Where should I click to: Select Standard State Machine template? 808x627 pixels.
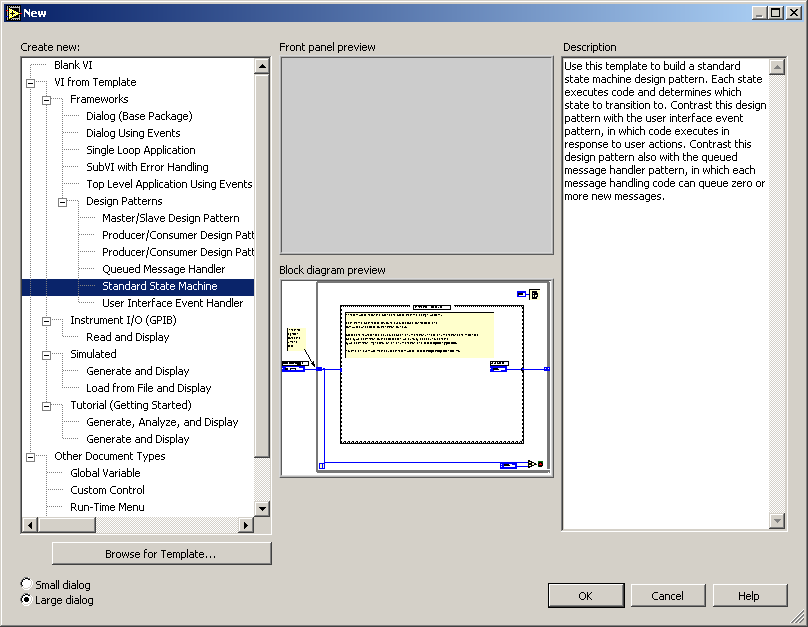point(160,286)
